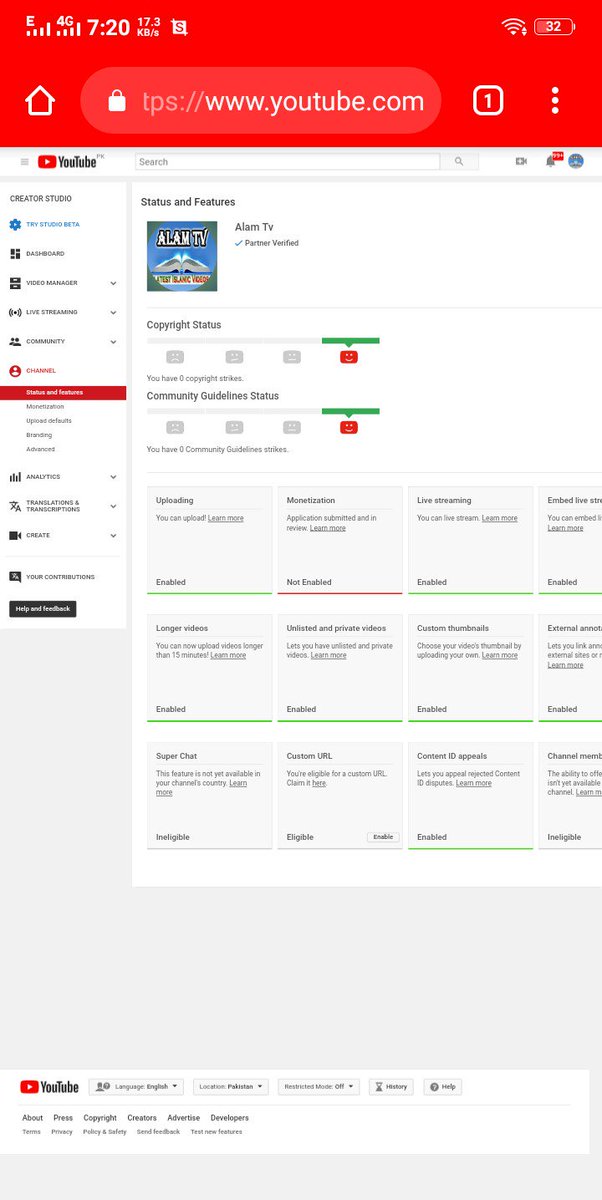The width and height of the screenshot is (602, 1200).
Task: Open the Copyright footer link
Action: (x=100, y=1118)
